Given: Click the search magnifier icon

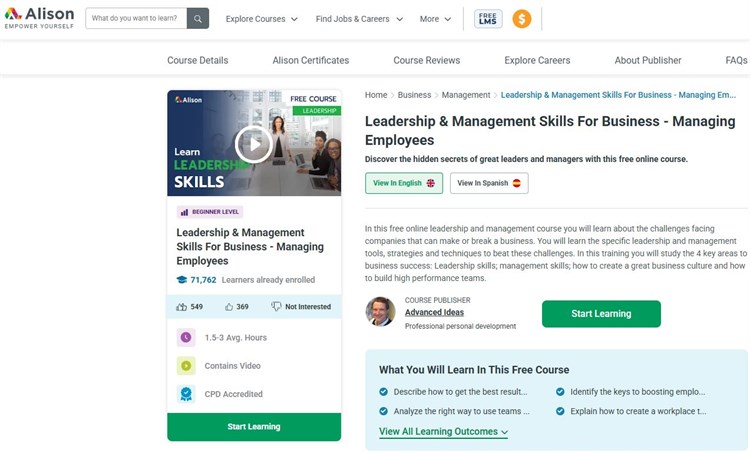Looking at the screenshot, I should coord(198,19).
